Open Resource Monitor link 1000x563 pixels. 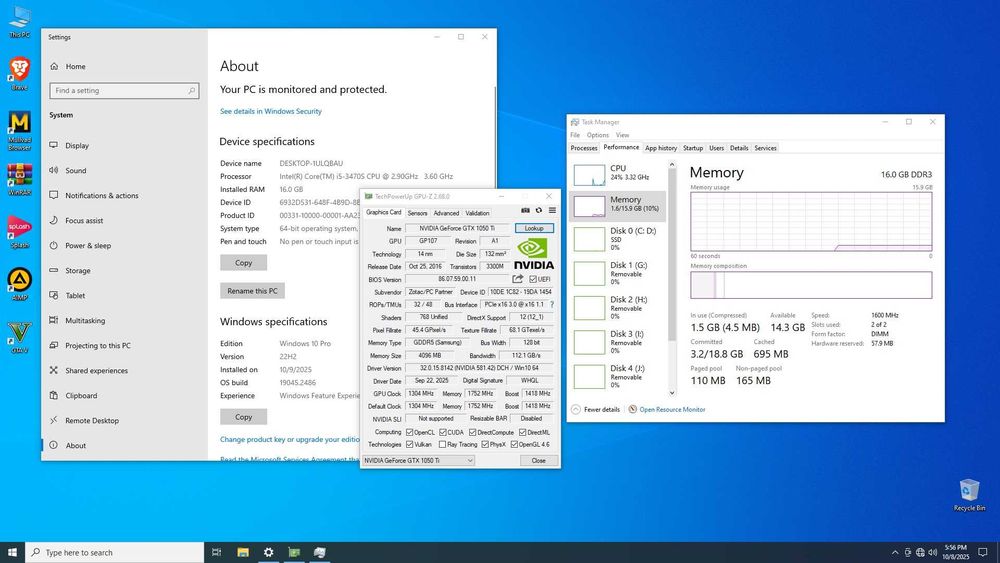pos(672,409)
